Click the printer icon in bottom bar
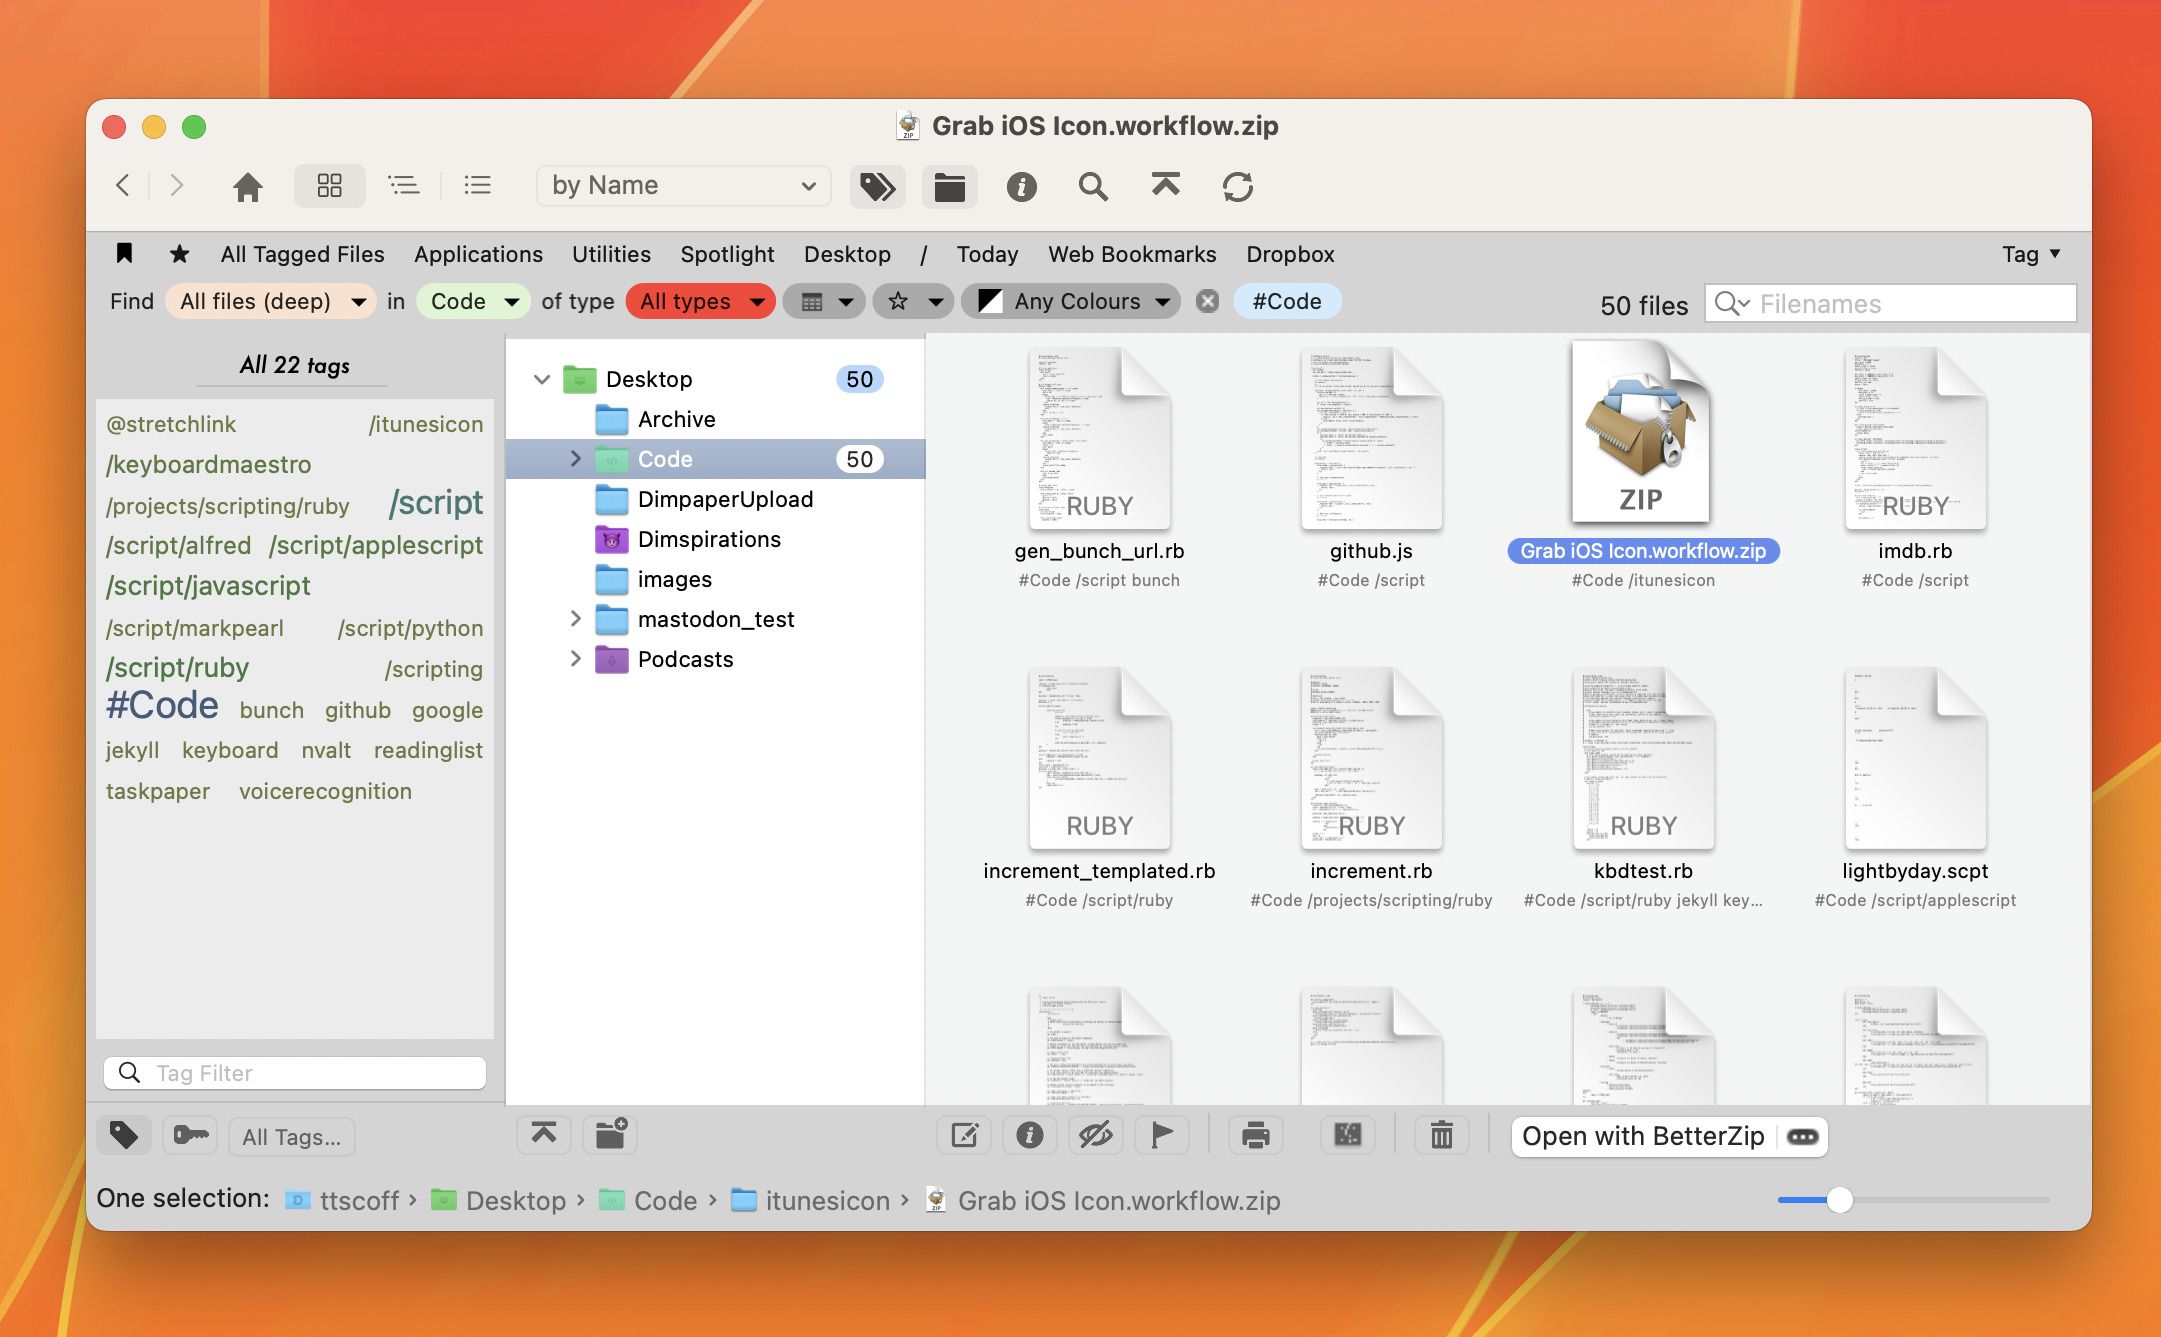The width and height of the screenshot is (2161, 1337). (x=1255, y=1135)
